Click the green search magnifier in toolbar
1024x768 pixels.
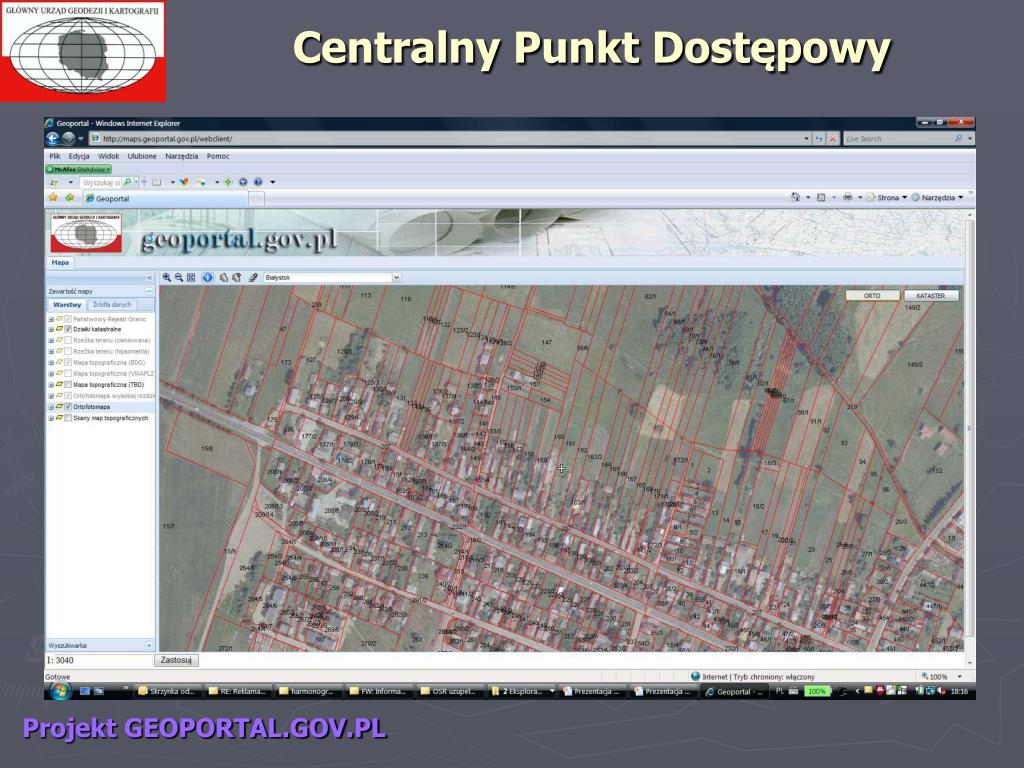pos(127,182)
